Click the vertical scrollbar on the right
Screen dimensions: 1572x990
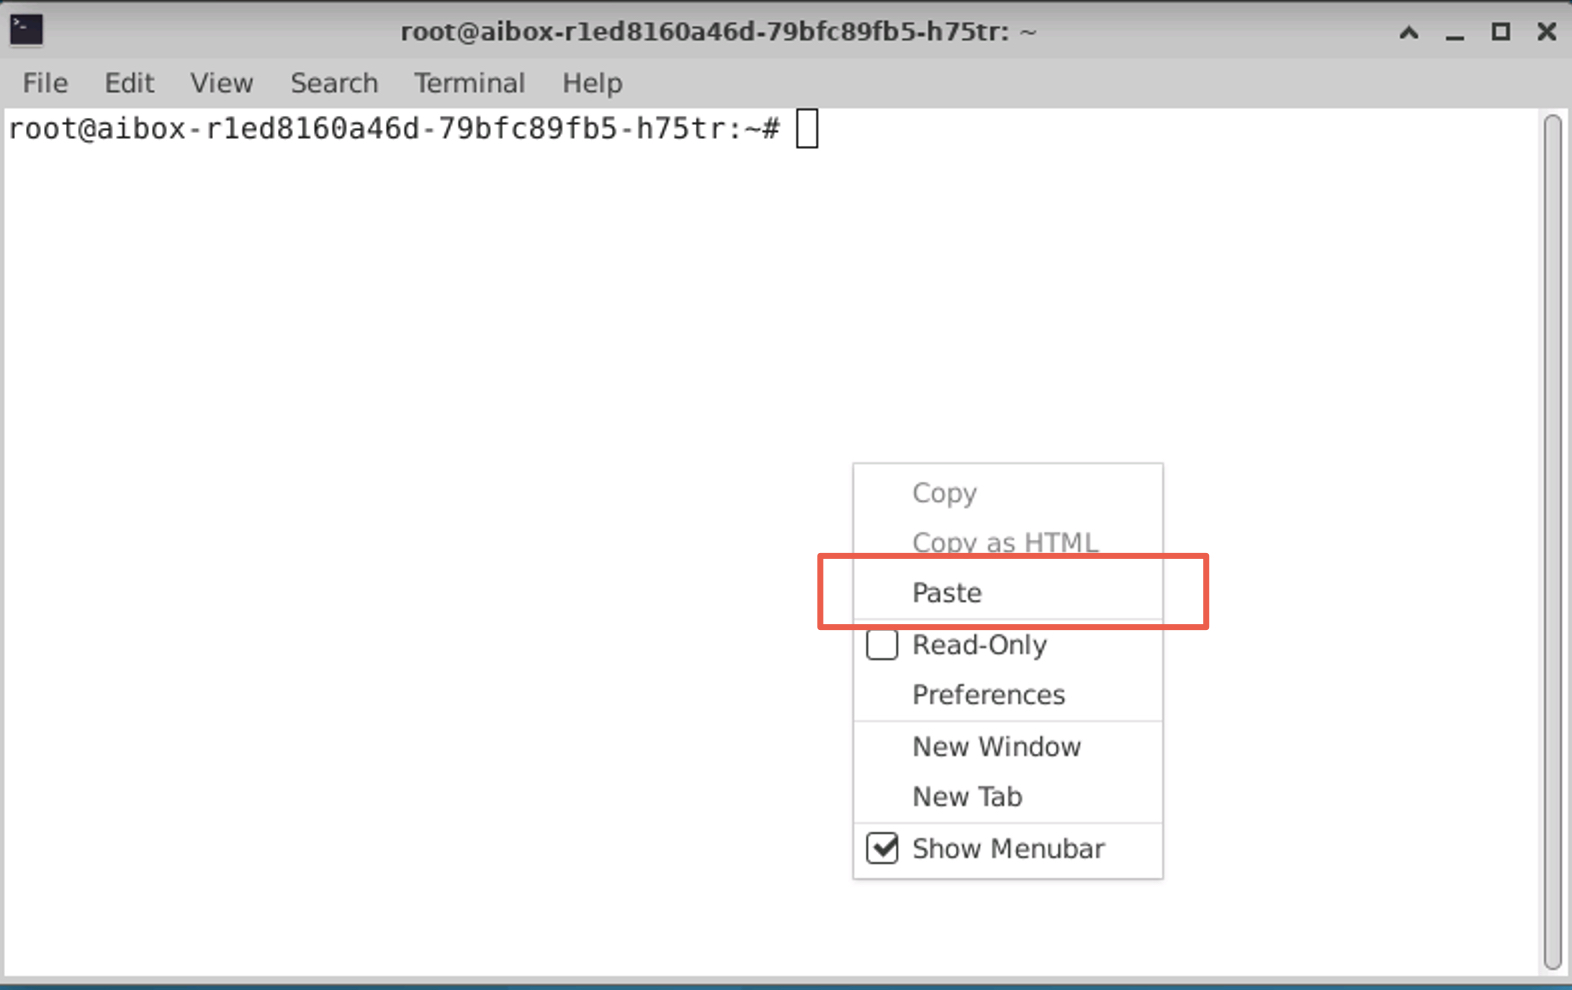point(1552,540)
